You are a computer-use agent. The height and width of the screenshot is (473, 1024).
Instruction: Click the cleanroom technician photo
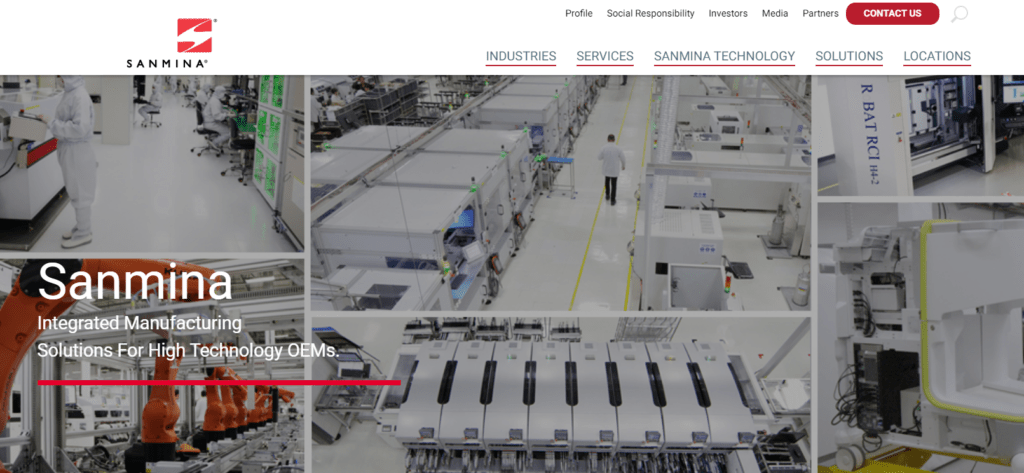coord(150,160)
